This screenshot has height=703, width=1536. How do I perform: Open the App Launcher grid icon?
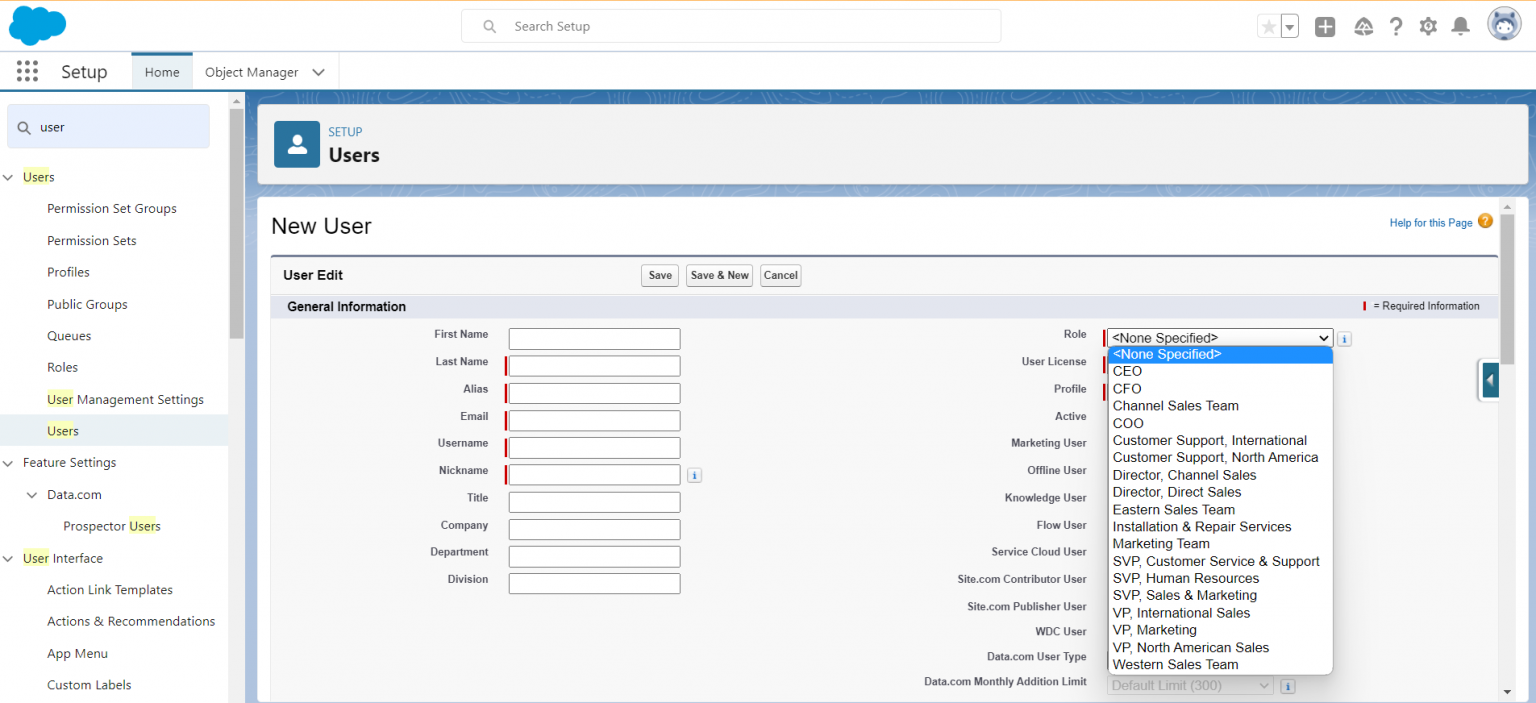(x=27, y=71)
